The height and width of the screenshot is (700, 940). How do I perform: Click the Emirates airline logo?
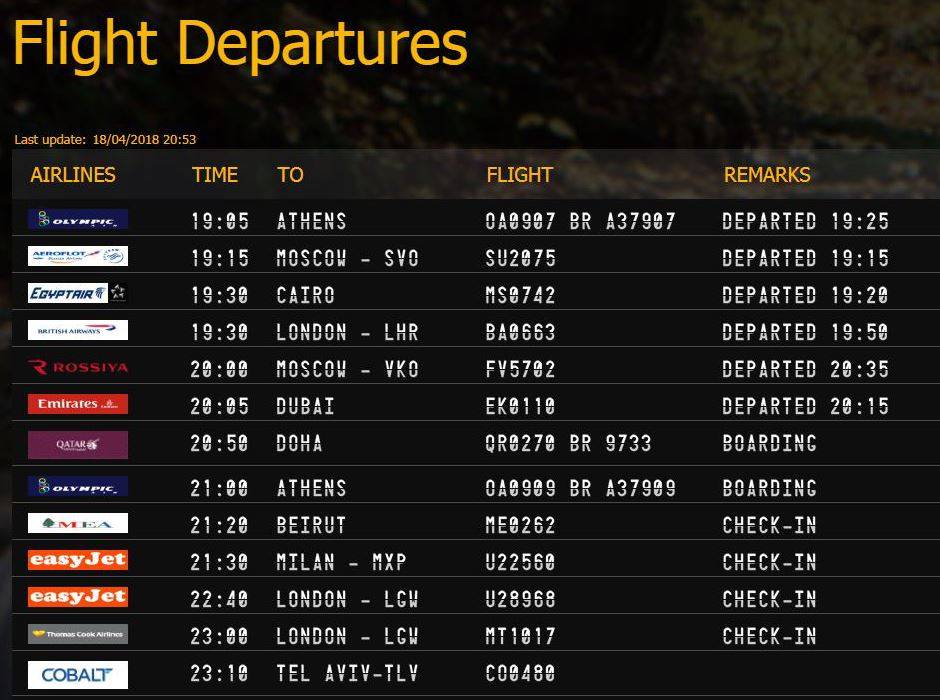78,404
